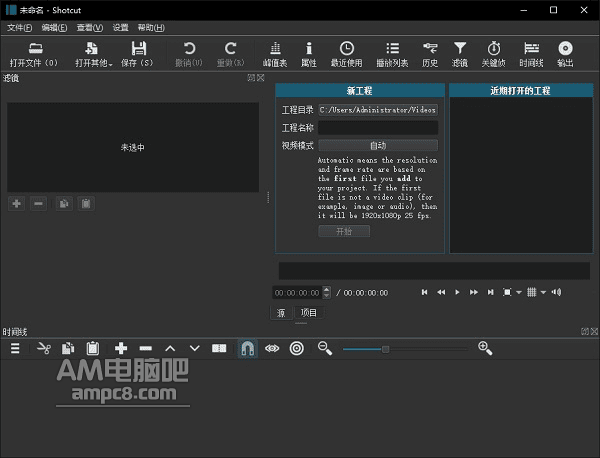Screen dimensions: 600x458
Task: Float the 时间线 panel
Action: tap(585, 331)
